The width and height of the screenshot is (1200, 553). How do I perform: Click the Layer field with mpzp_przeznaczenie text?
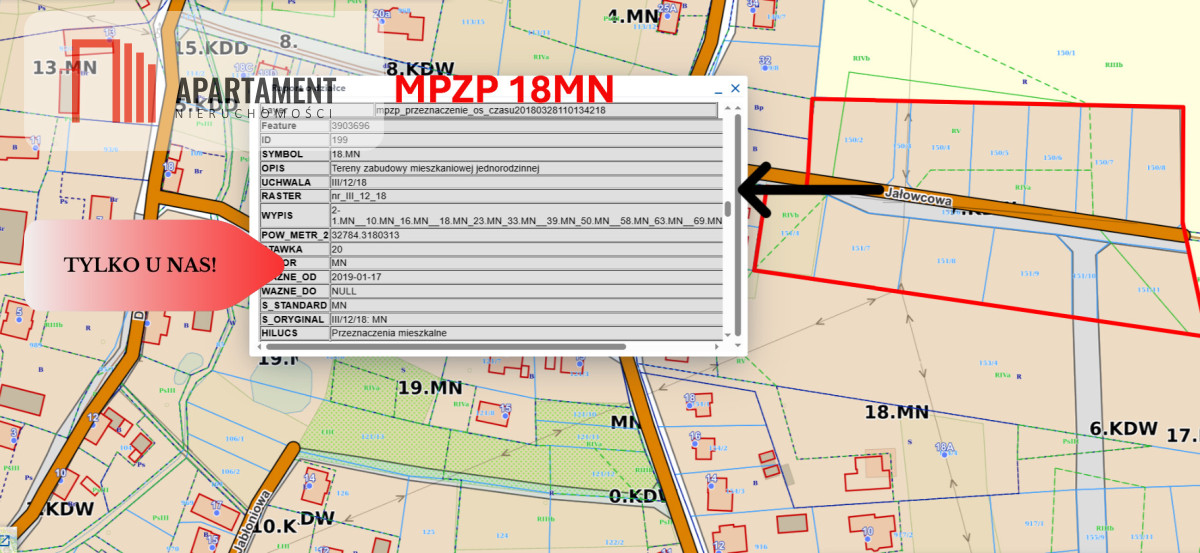(x=545, y=110)
